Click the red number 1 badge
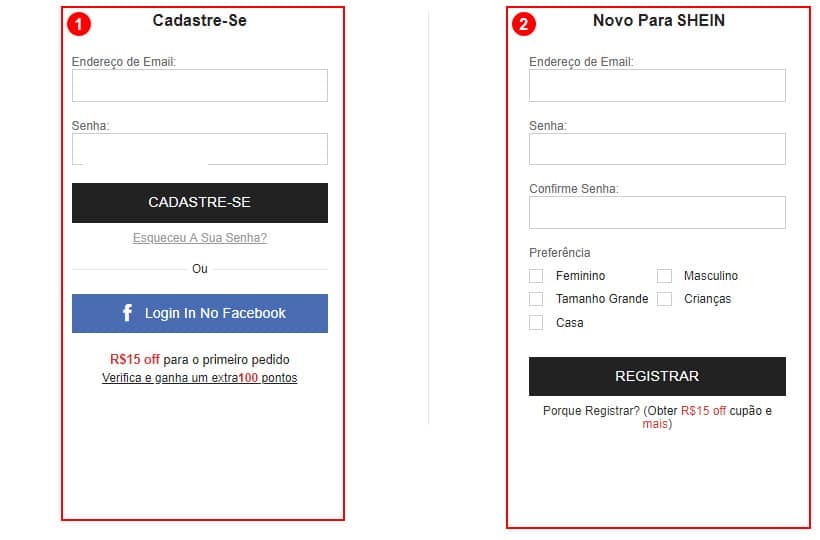The width and height of the screenshot is (820, 540). point(79,24)
